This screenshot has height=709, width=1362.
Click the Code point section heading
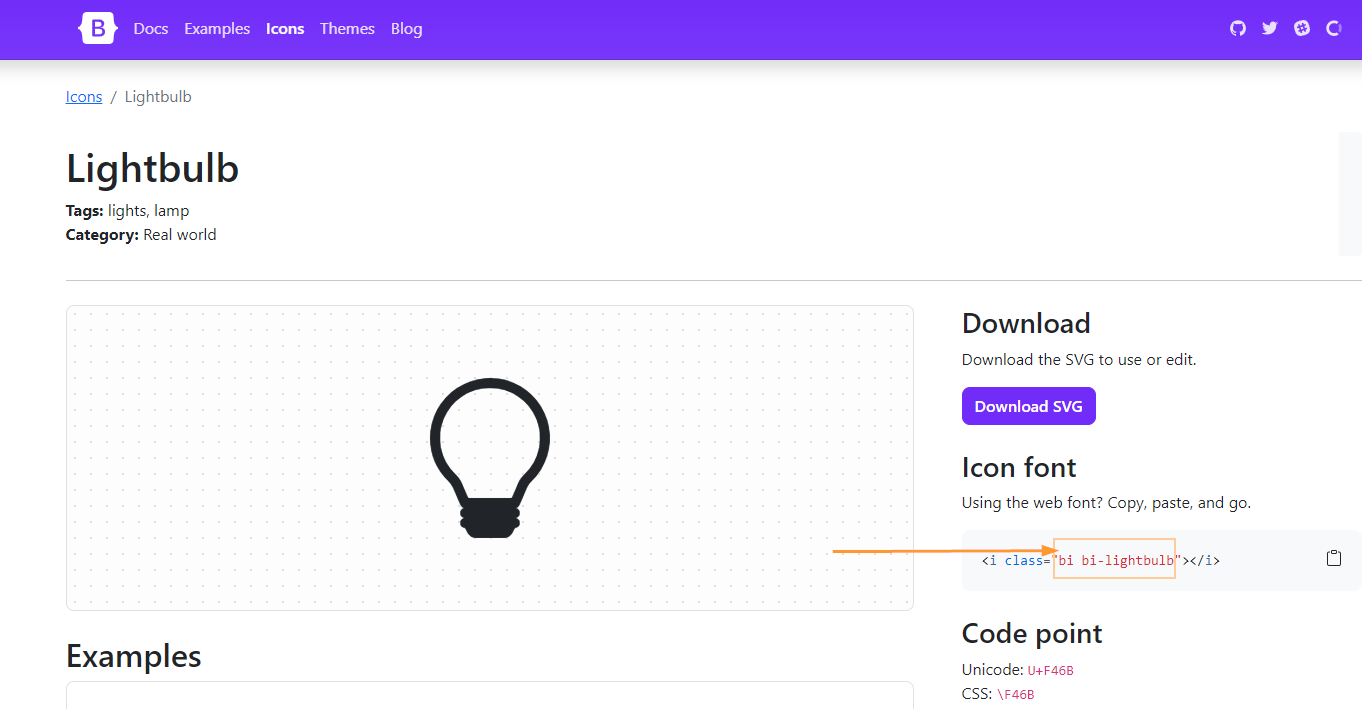tap(1031, 634)
